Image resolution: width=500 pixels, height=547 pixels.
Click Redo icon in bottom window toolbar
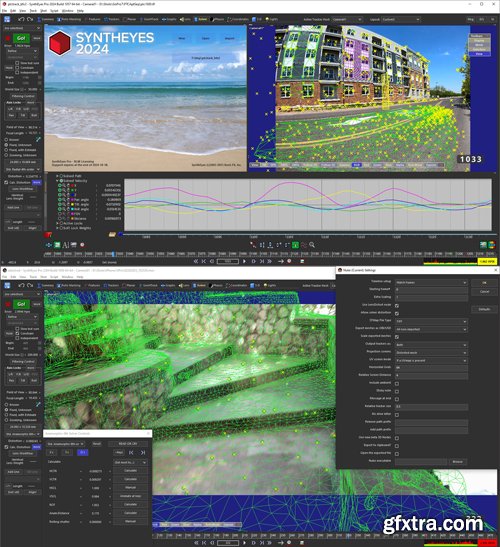click(30, 285)
